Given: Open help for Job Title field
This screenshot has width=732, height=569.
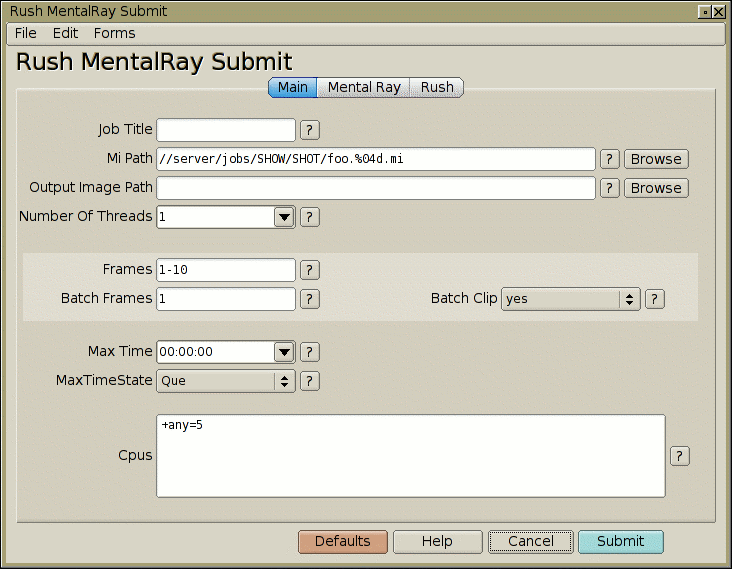Looking at the screenshot, I should point(310,130).
